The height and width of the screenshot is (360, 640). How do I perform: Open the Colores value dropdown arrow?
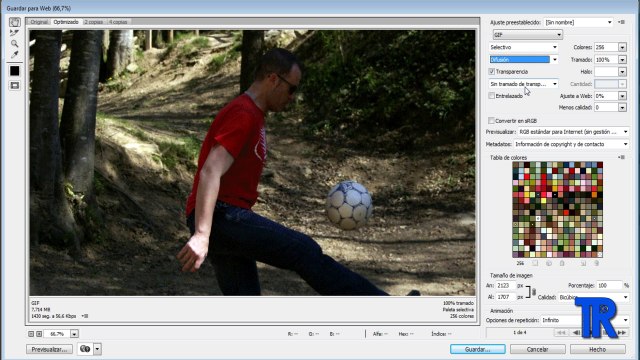[x=622, y=47]
